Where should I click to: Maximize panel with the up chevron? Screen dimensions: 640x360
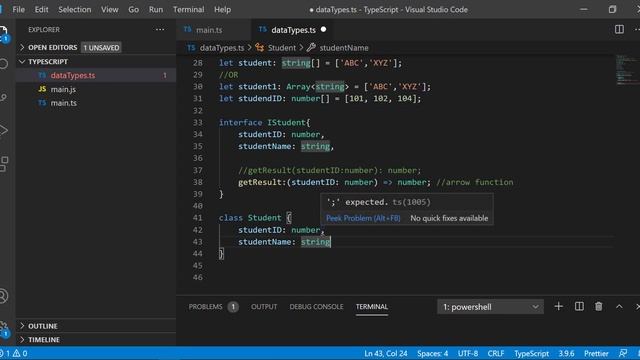tap(619, 307)
